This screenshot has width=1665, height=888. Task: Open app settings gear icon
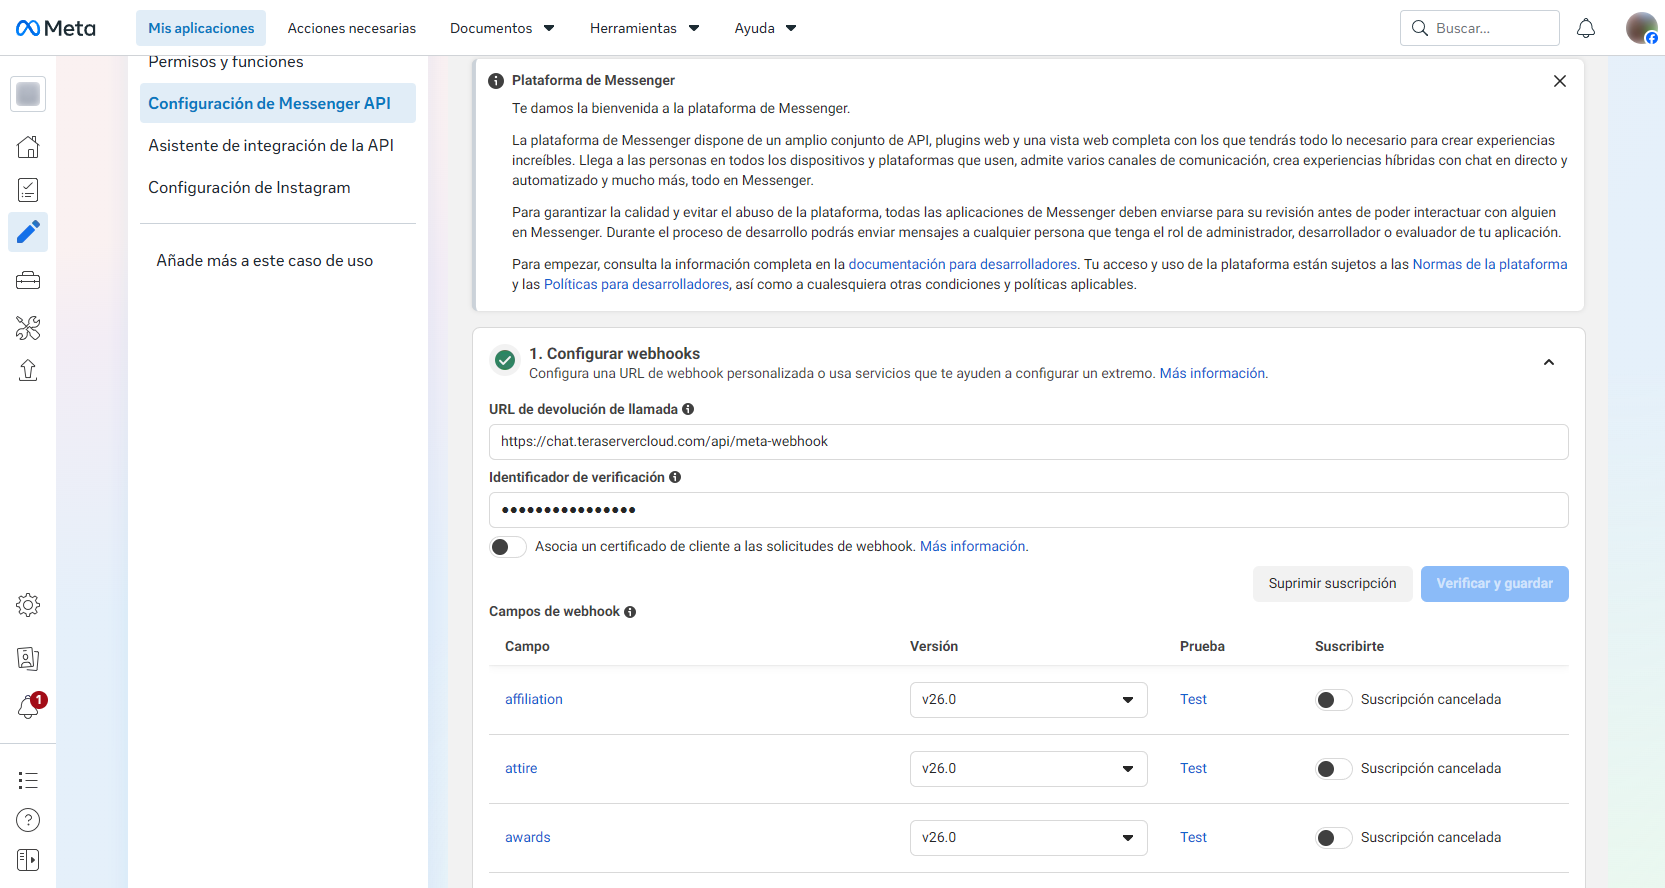28,605
